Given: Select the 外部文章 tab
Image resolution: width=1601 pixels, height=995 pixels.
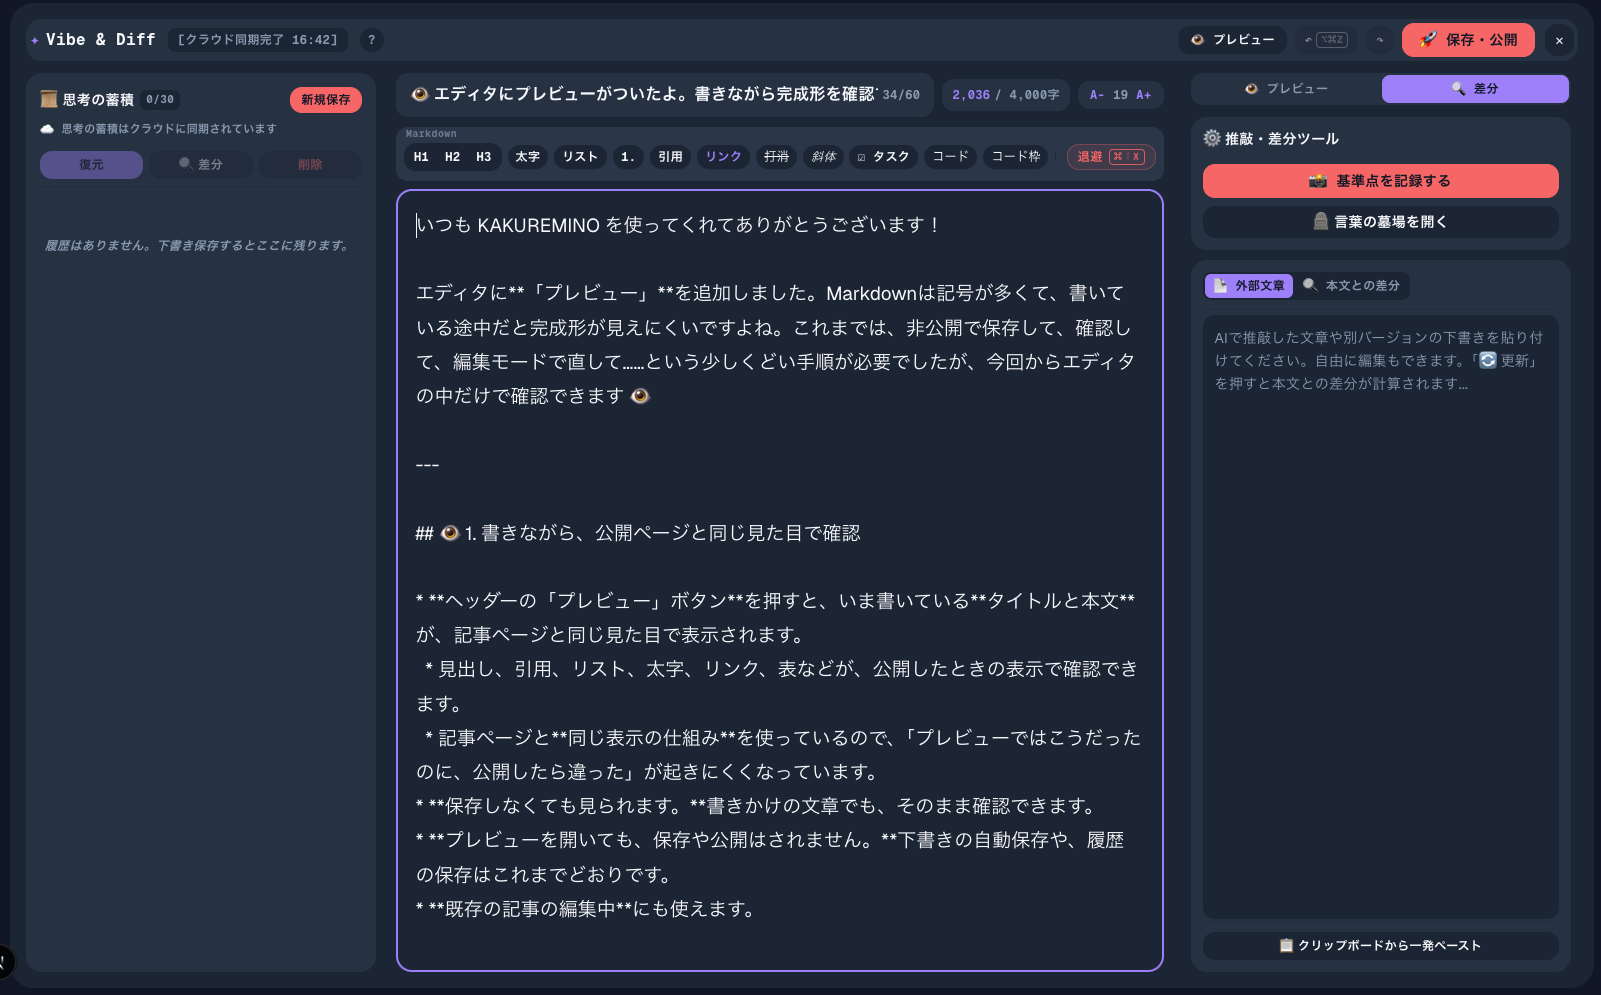Looking at the screenshot, I should (1249, 286).
